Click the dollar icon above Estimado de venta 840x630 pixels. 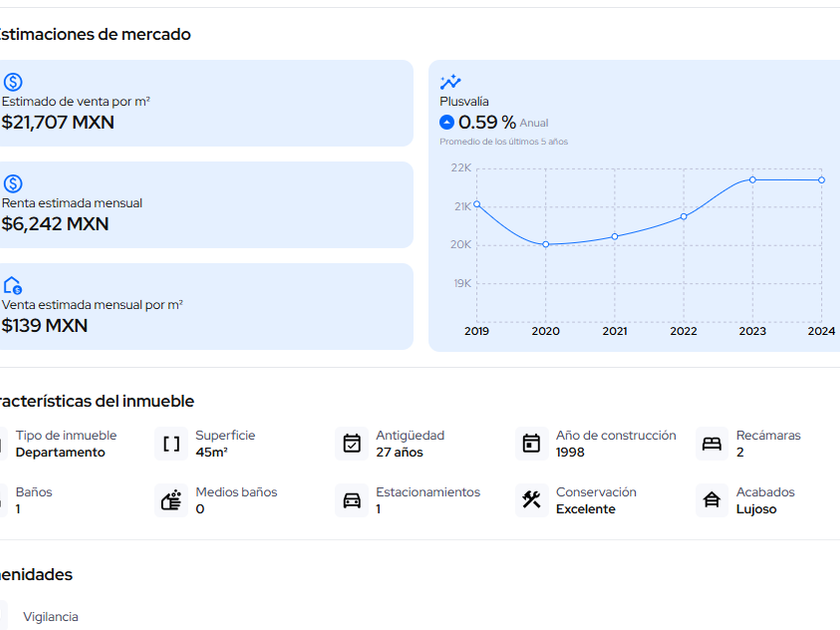[x=13, y=82]
